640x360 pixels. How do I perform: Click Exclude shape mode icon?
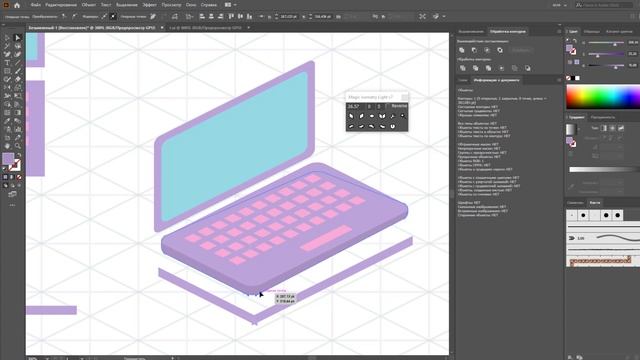click(500, 50)
